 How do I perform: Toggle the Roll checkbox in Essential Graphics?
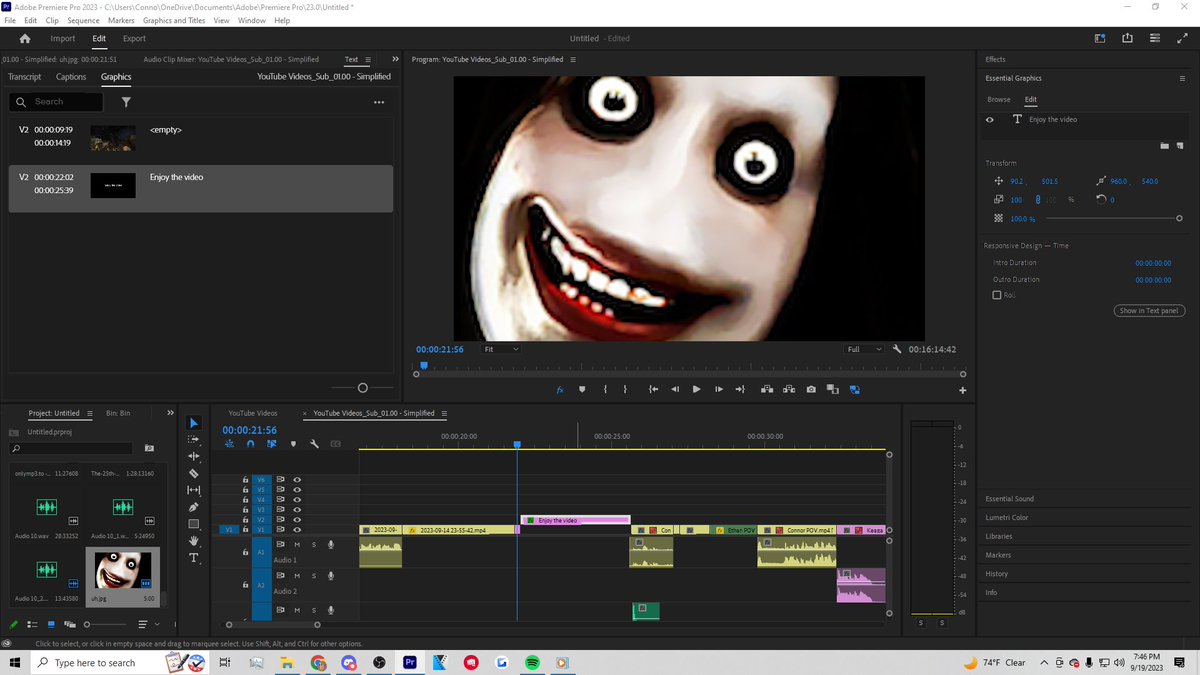pyautogui.click(x=997, y=296)
